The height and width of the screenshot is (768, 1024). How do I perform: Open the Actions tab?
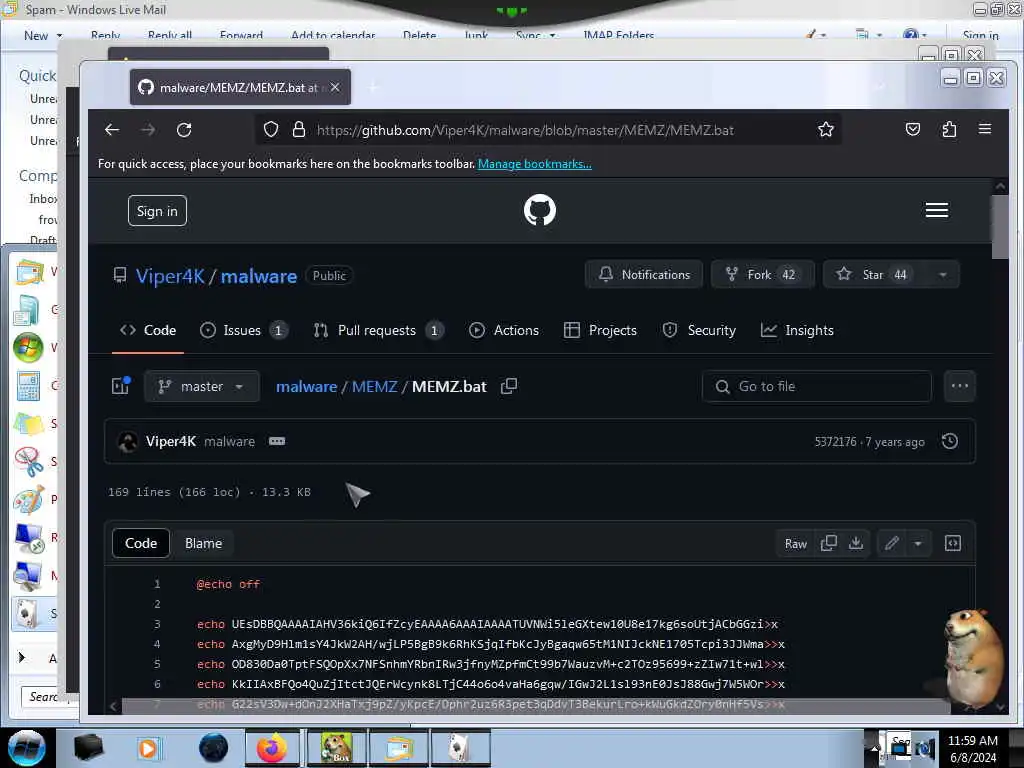[x=504, y=330]
